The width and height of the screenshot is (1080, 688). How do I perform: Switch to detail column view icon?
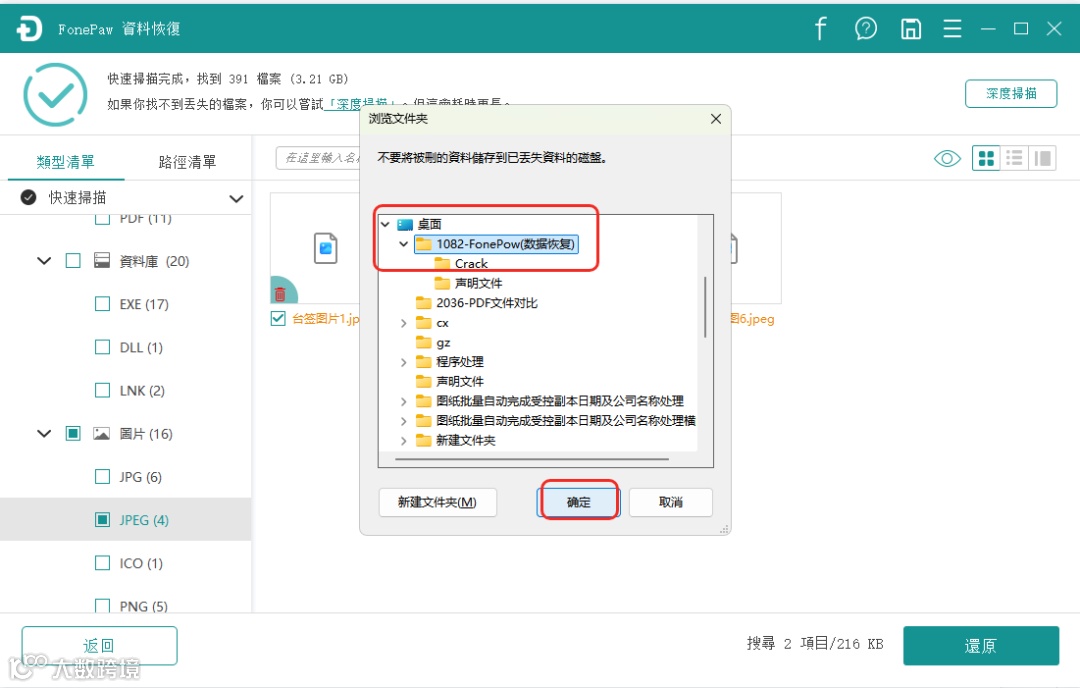coord(1042,158)
